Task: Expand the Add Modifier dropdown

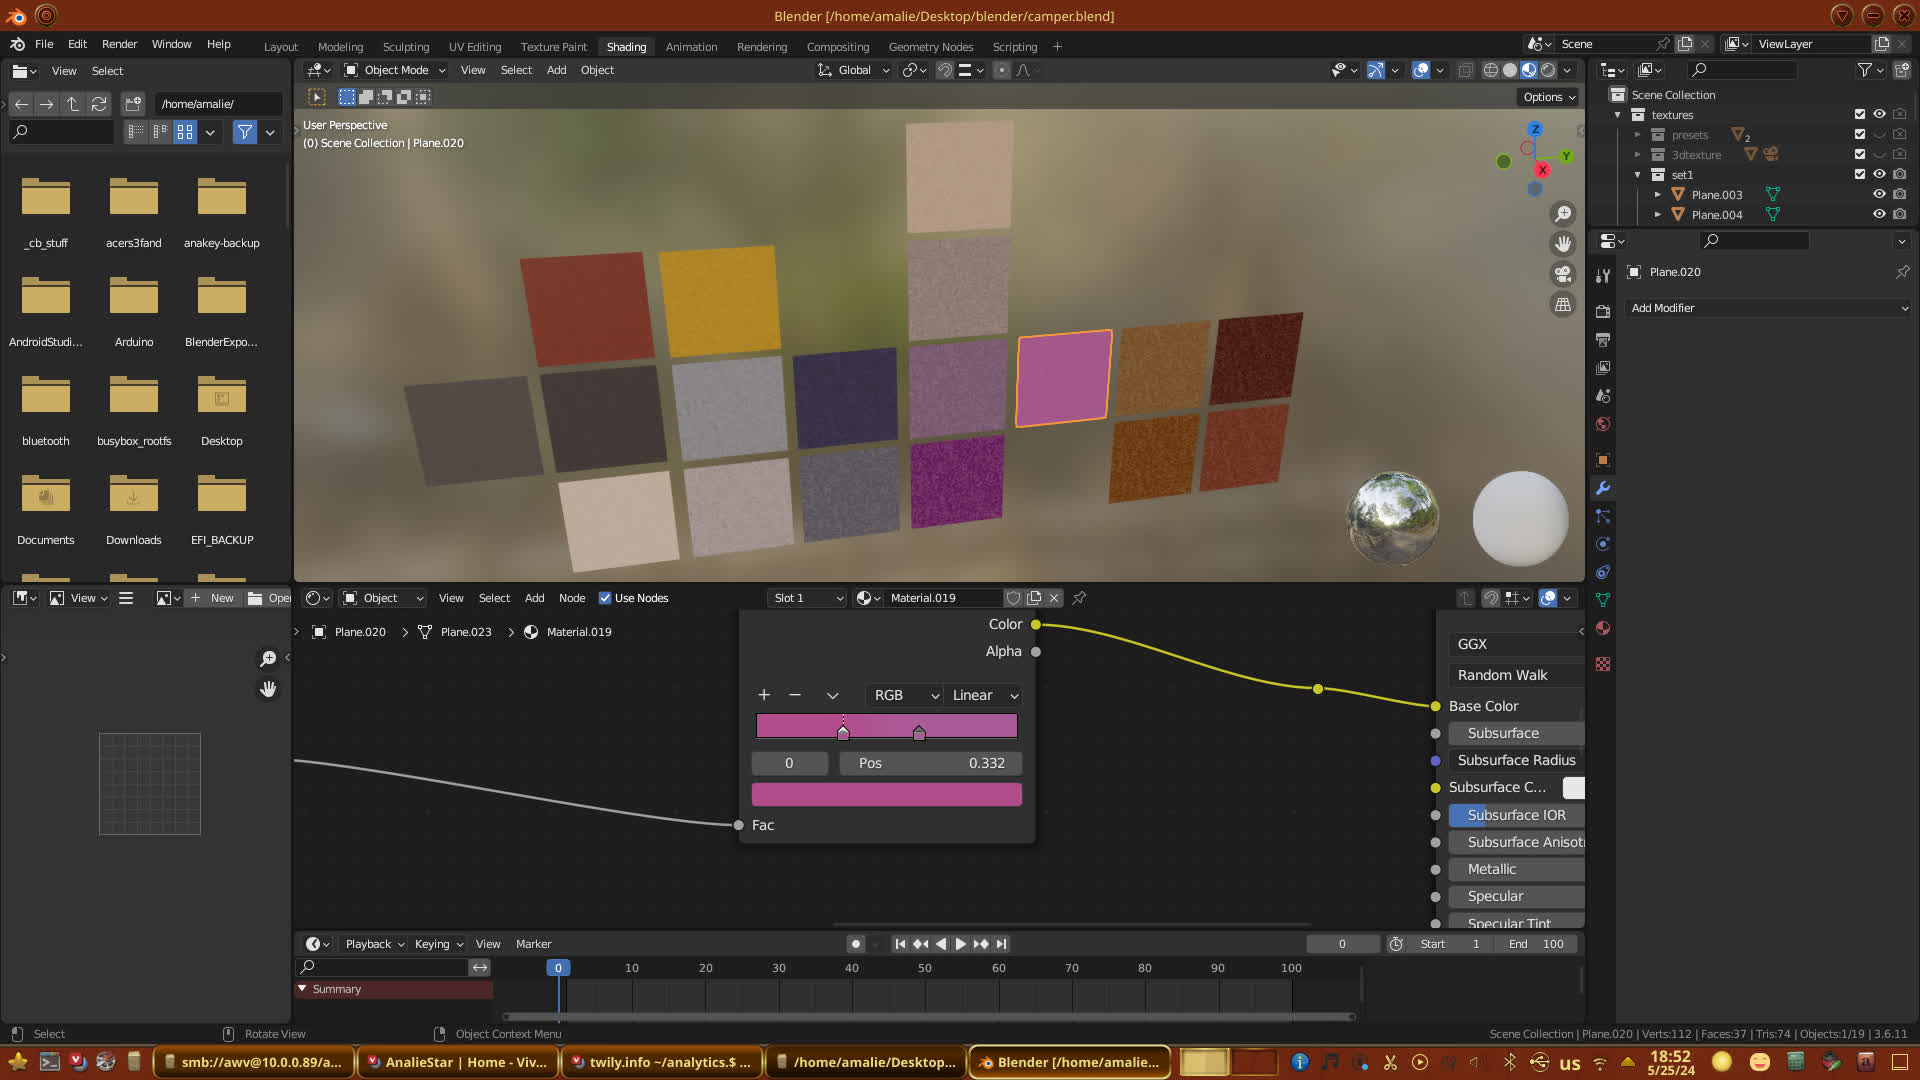Action: (1768, 308)
